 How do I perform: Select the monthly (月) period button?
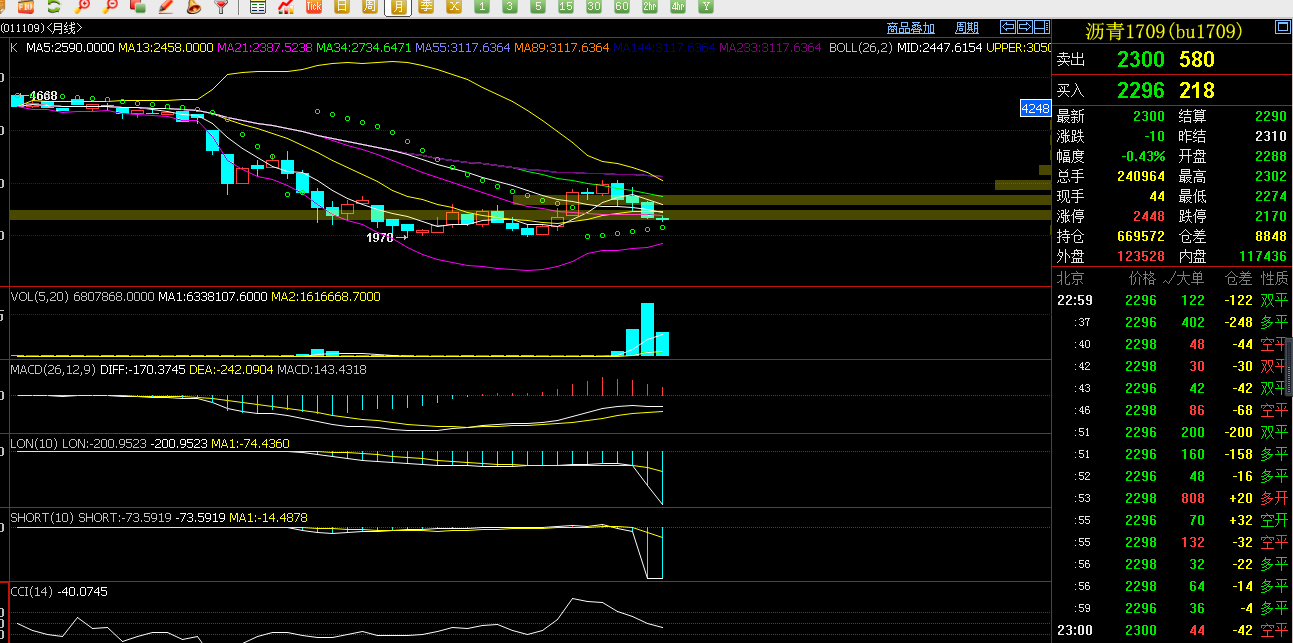(399, 6)
